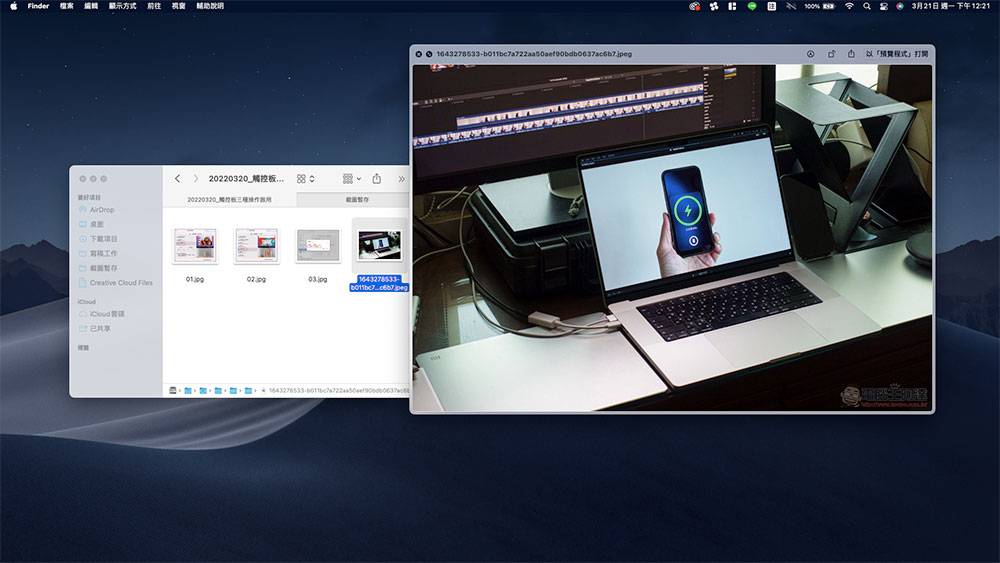Expand the group-by options dropdown in Finder

click(x=351, y=179)
